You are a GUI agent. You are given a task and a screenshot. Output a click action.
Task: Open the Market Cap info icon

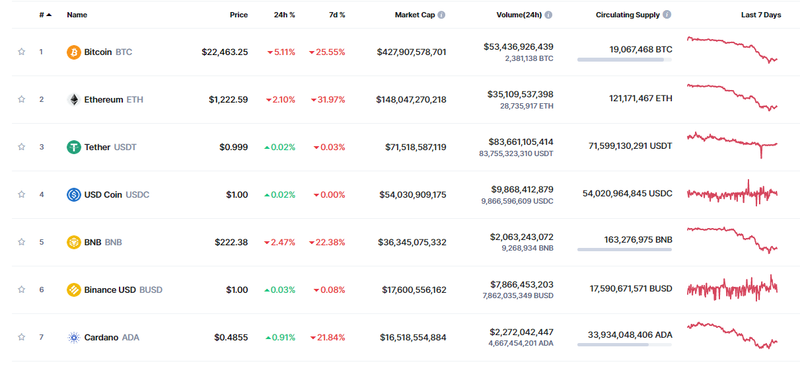pyautogui.click(x=441, y=15)
